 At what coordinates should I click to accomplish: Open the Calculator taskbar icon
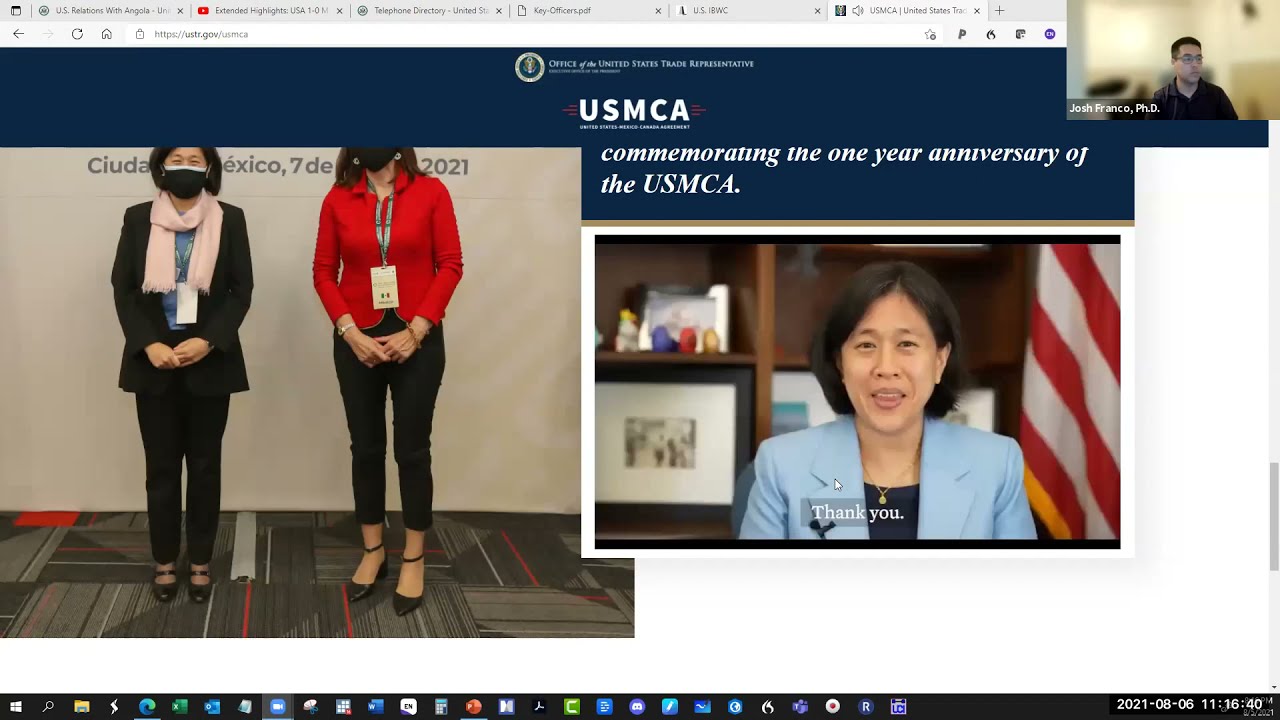[441, 707]
